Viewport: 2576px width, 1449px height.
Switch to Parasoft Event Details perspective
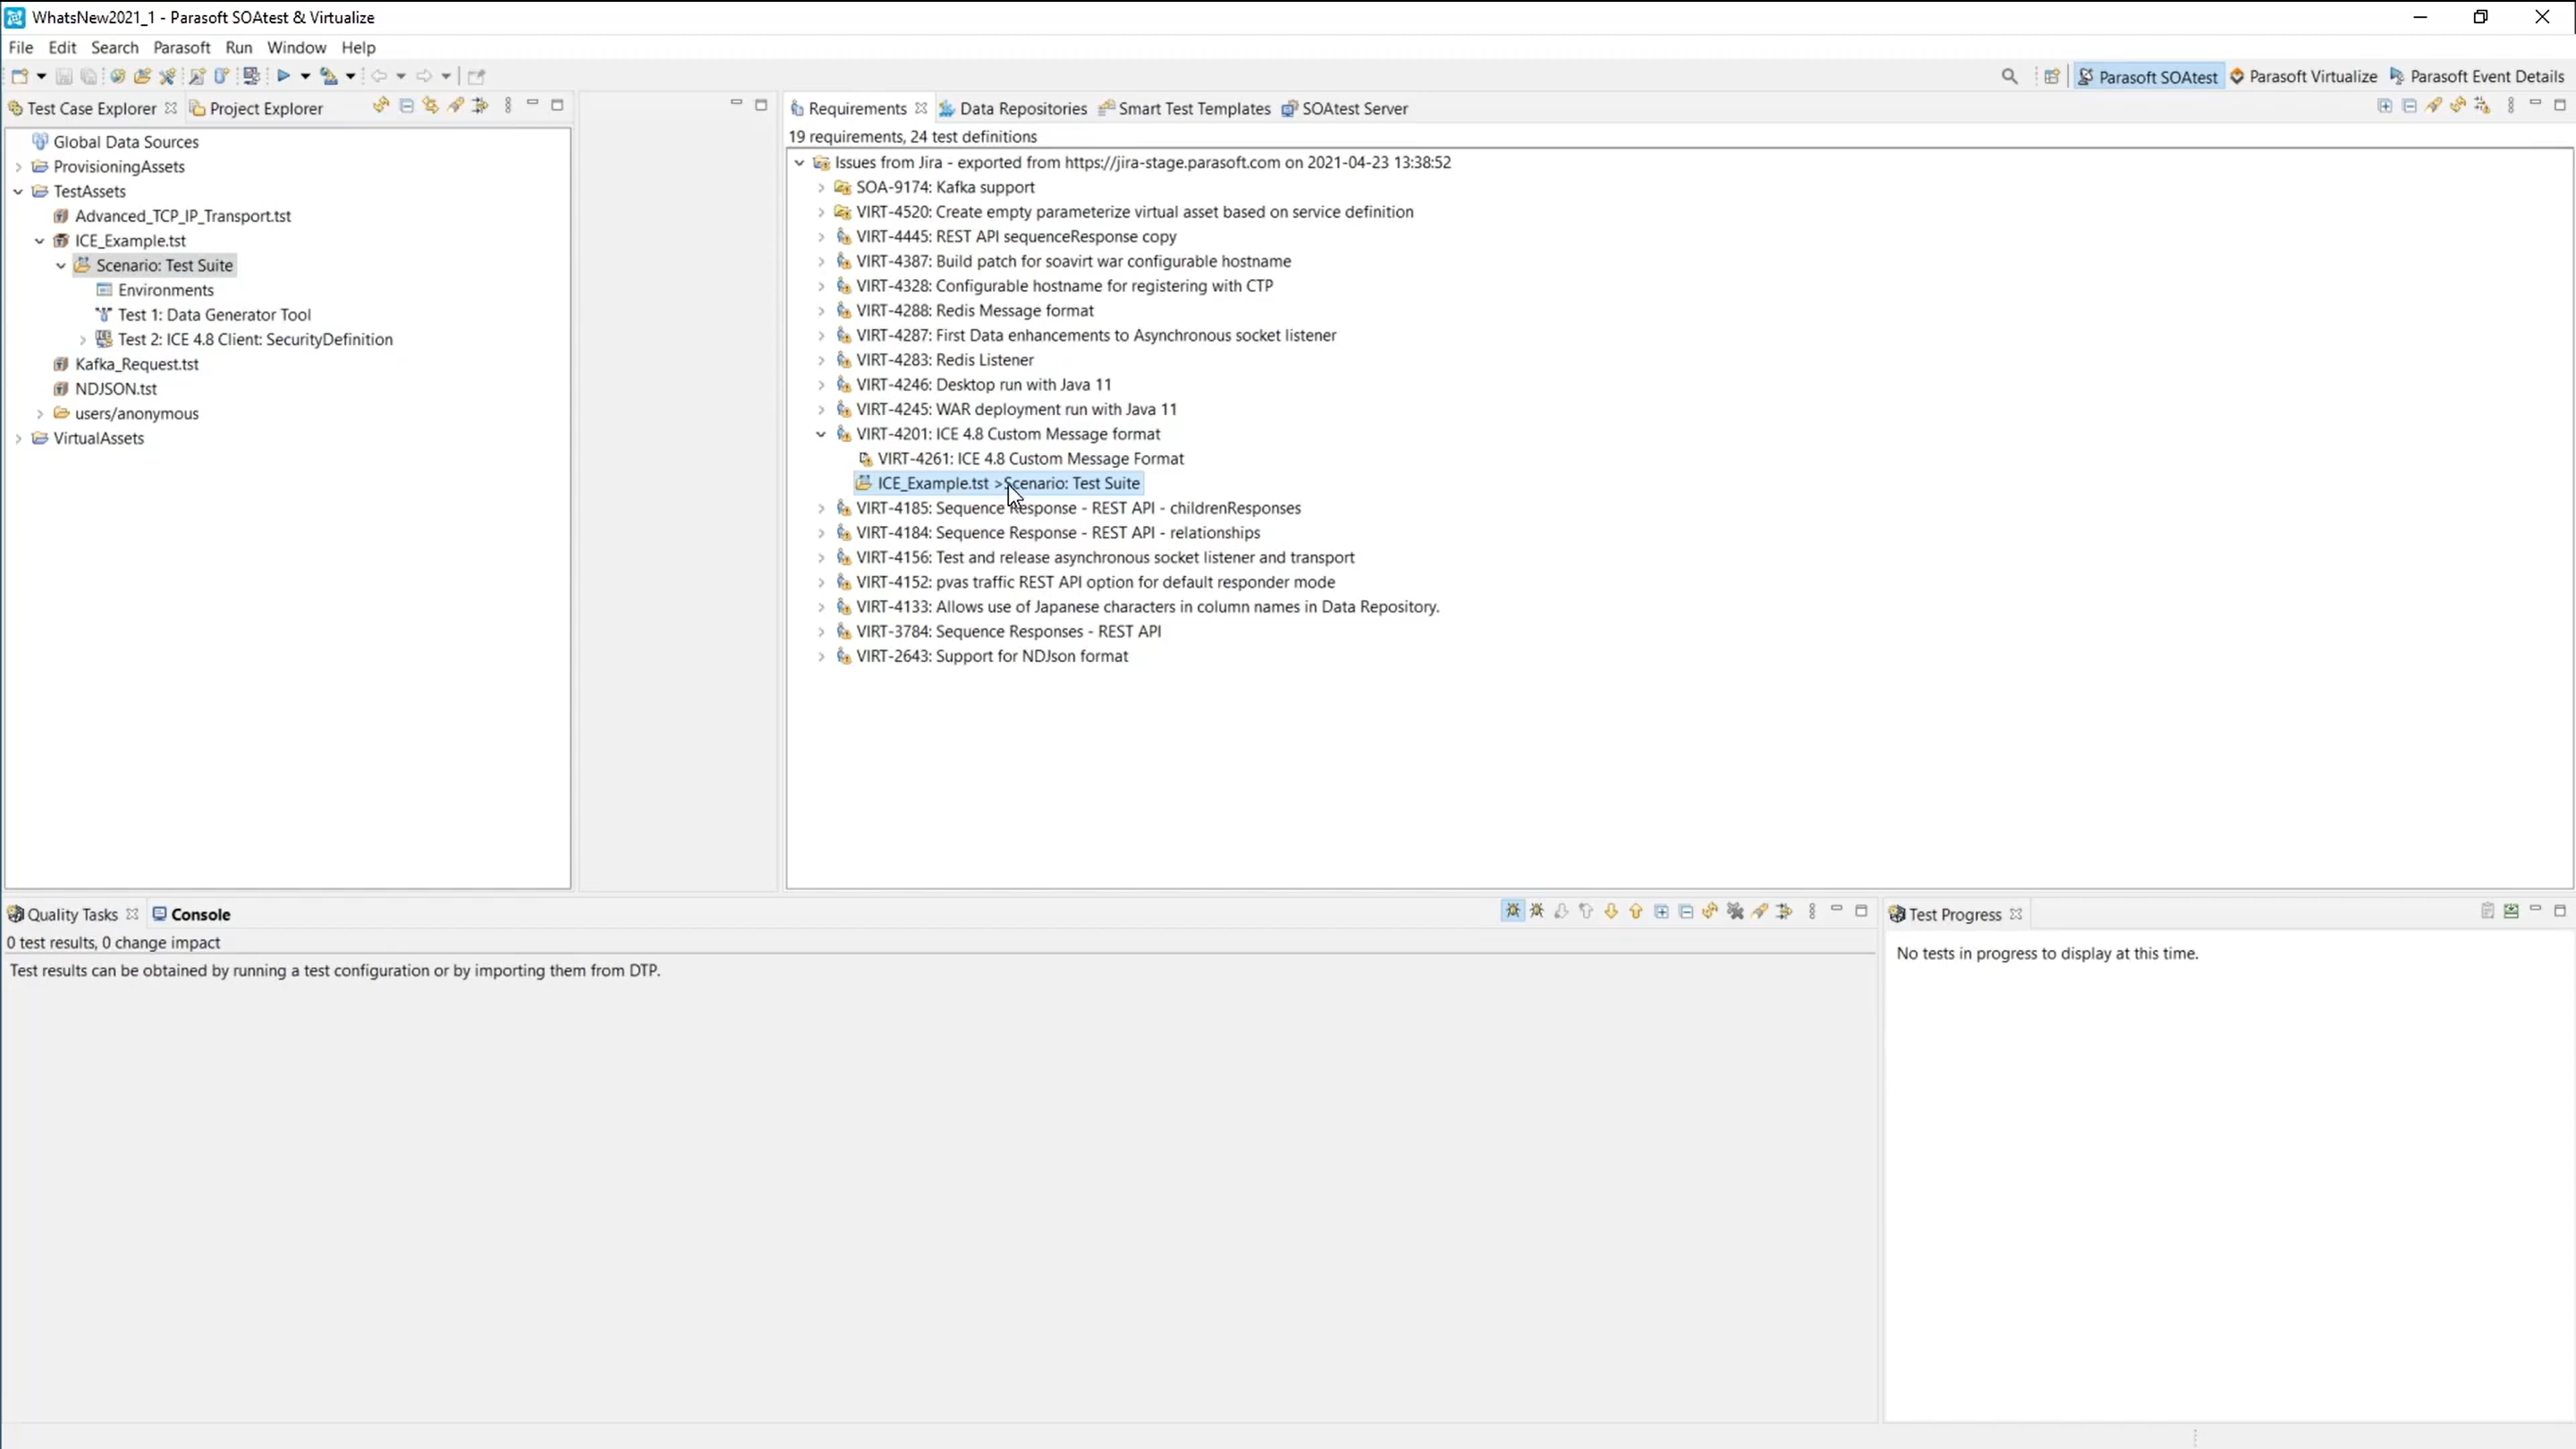coord(2477,77)
